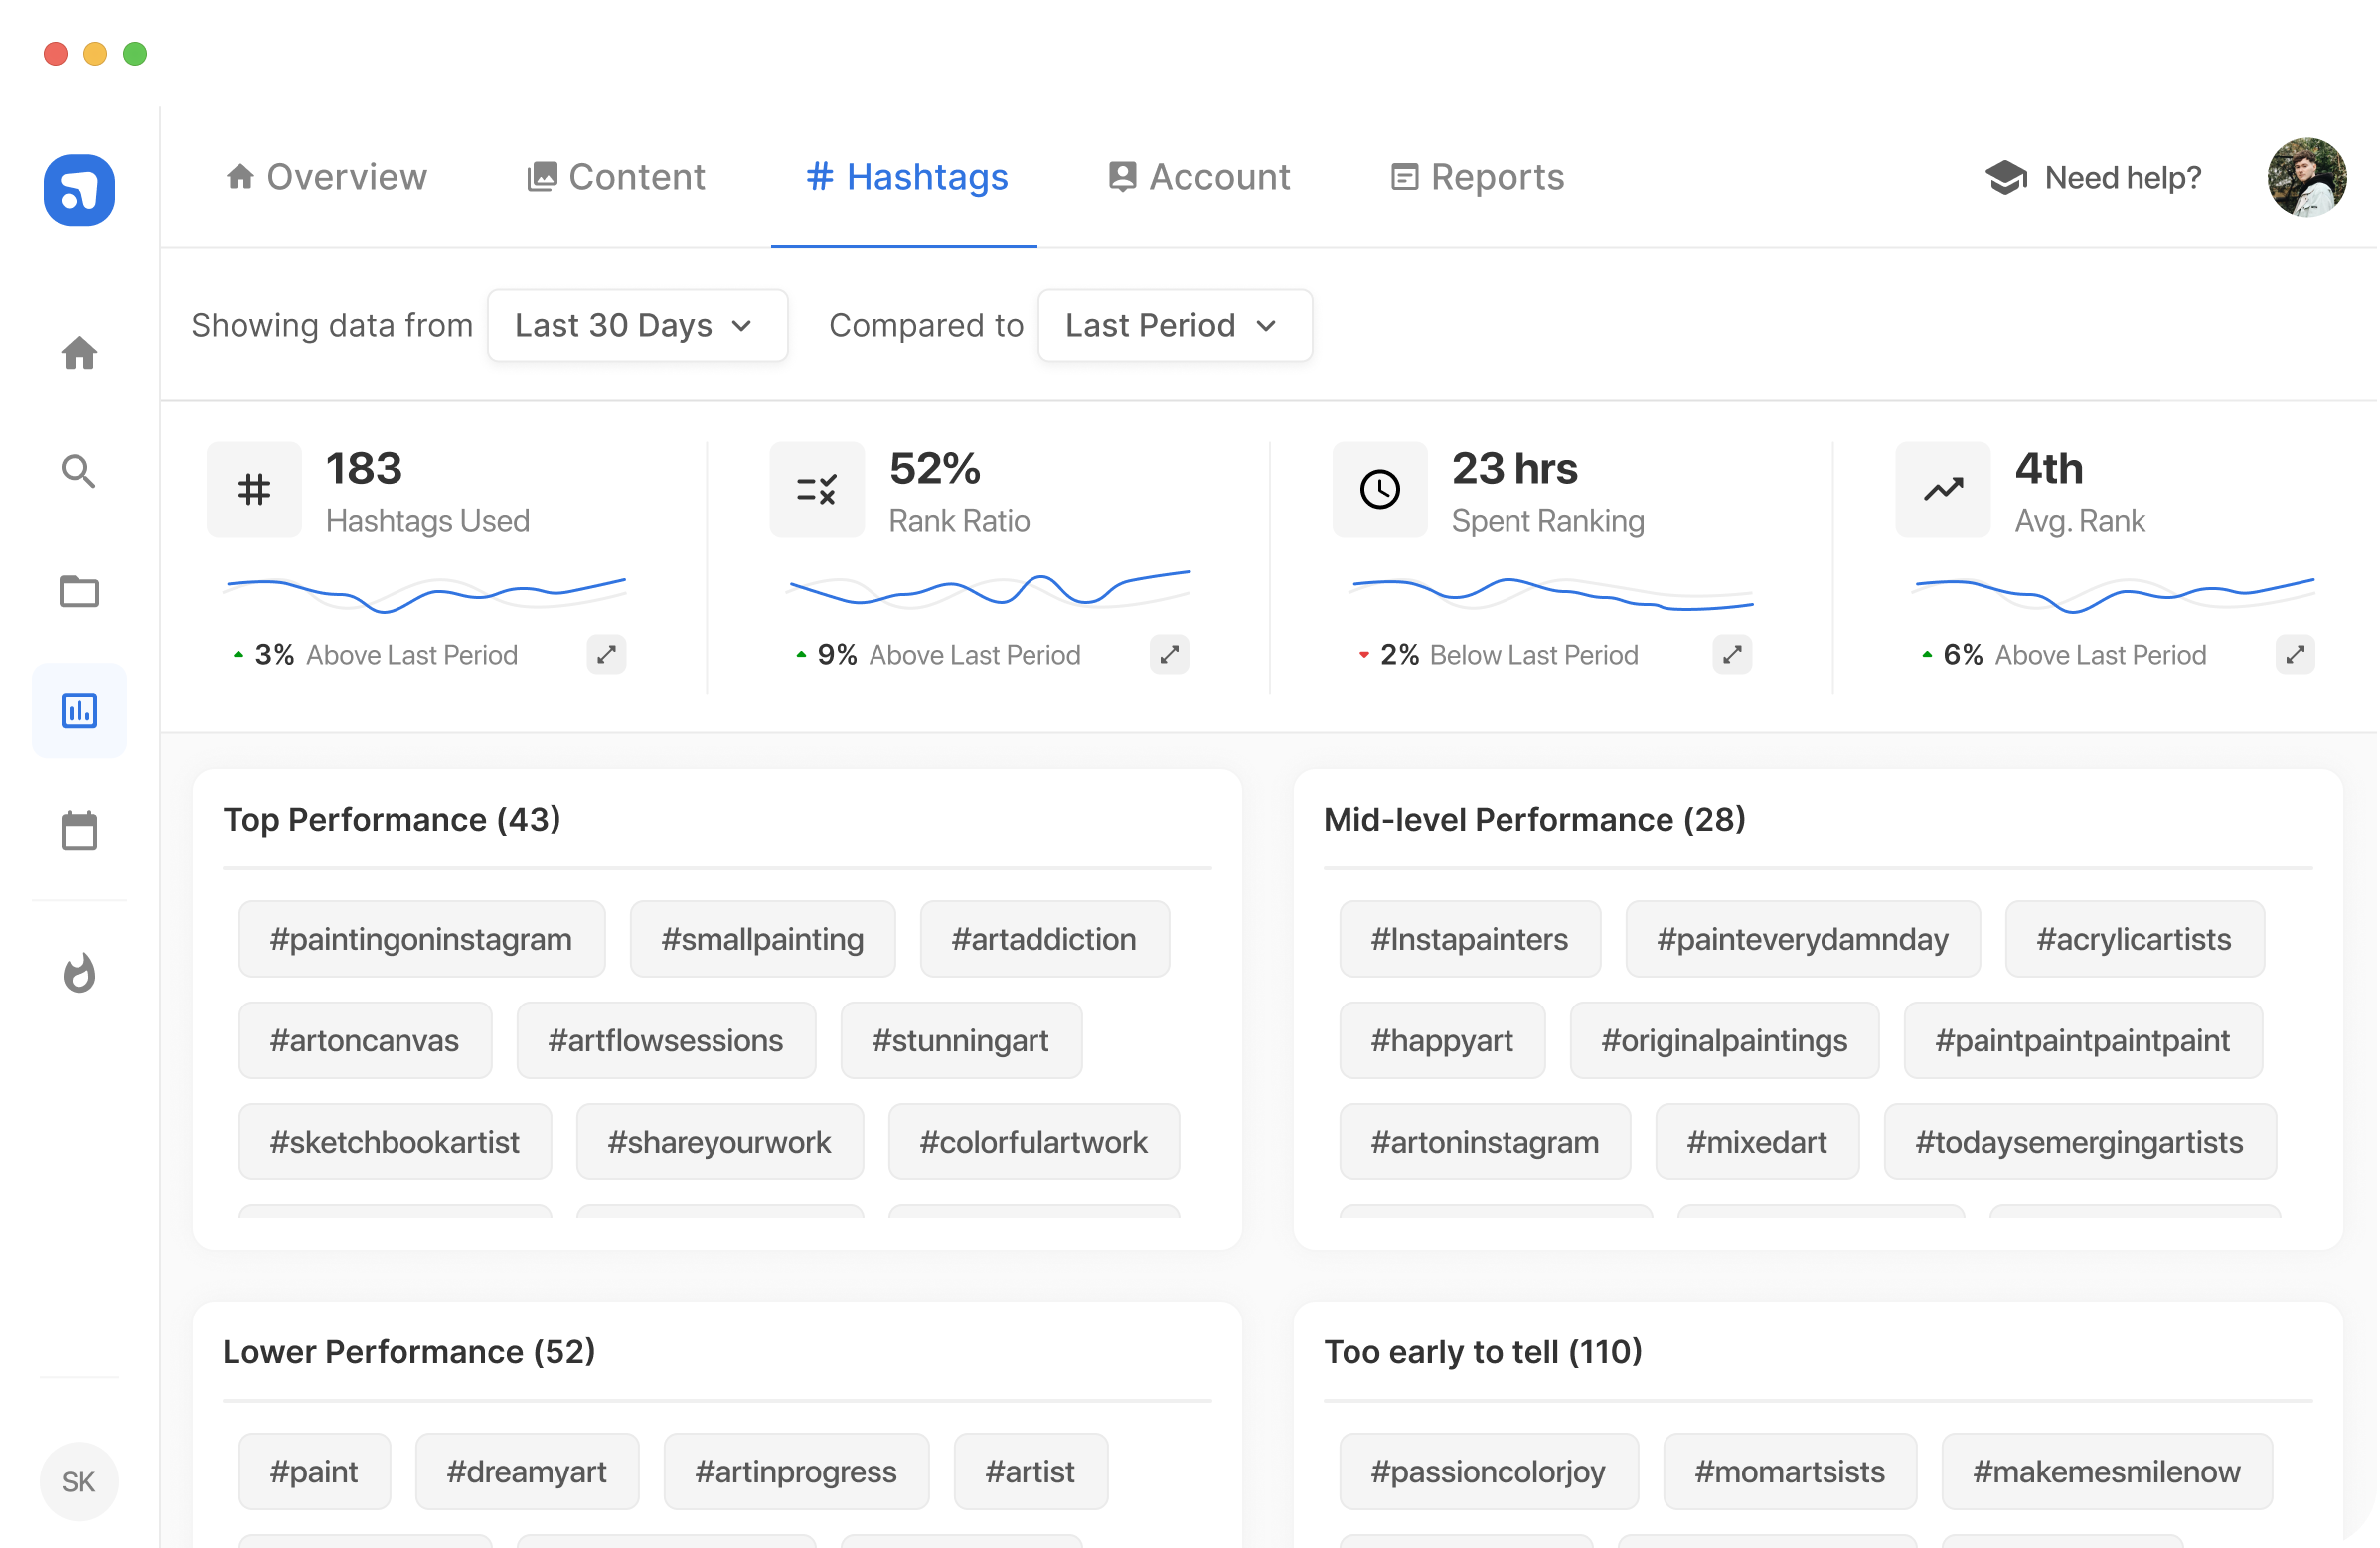The image size is (2380, 1548).
Task: Click the #painteverydamnday chip
Action: pos(1802,939)
